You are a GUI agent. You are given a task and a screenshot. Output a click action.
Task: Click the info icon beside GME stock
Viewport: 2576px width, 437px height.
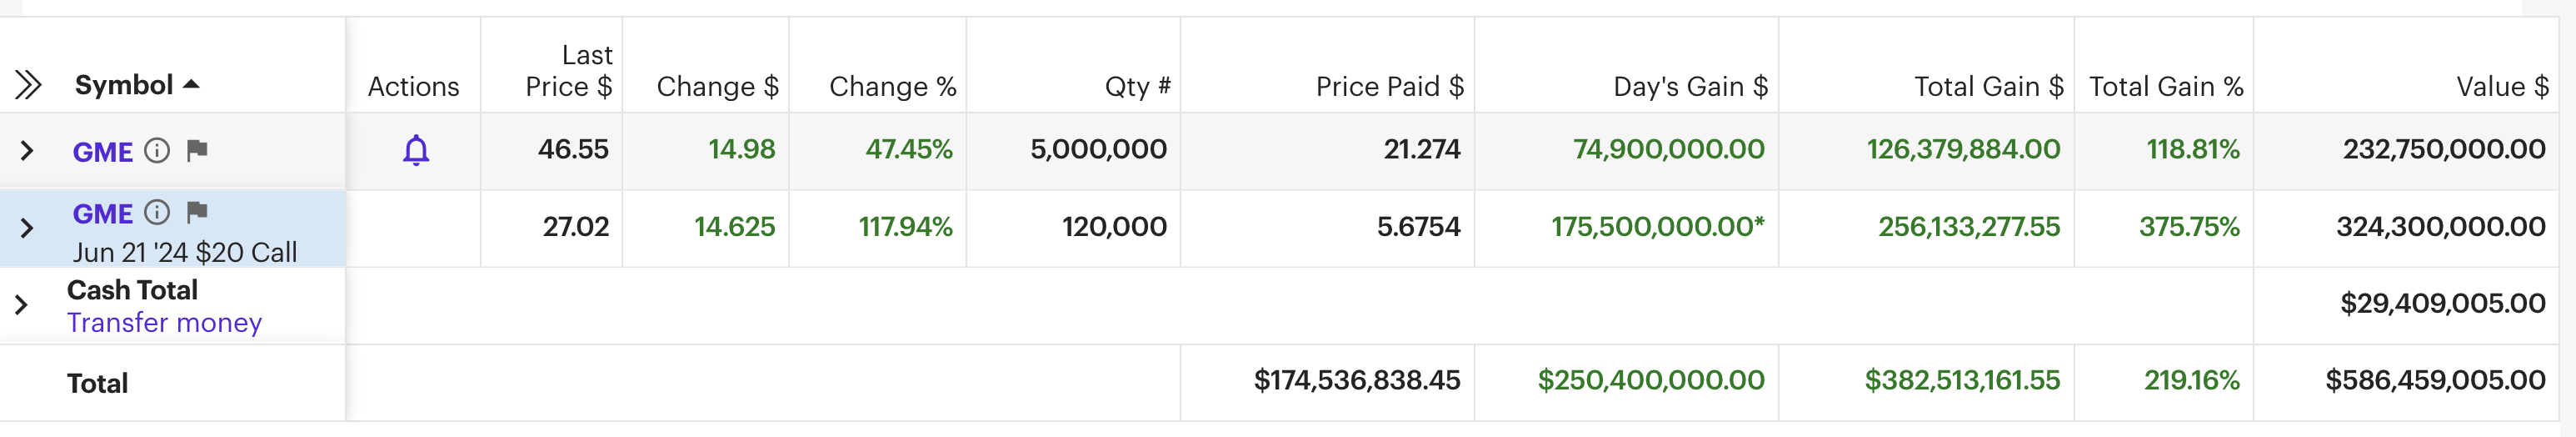coord(157,150)
